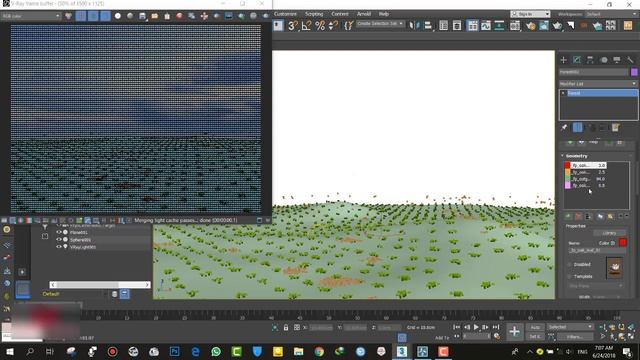This screenshot has height=360, width=640.
Task: Click the geometry preview thumbnail
Action: coord(614,268)
